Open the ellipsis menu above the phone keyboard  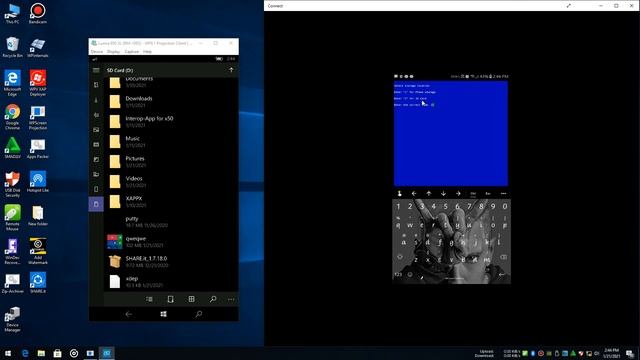pos(503,193)
